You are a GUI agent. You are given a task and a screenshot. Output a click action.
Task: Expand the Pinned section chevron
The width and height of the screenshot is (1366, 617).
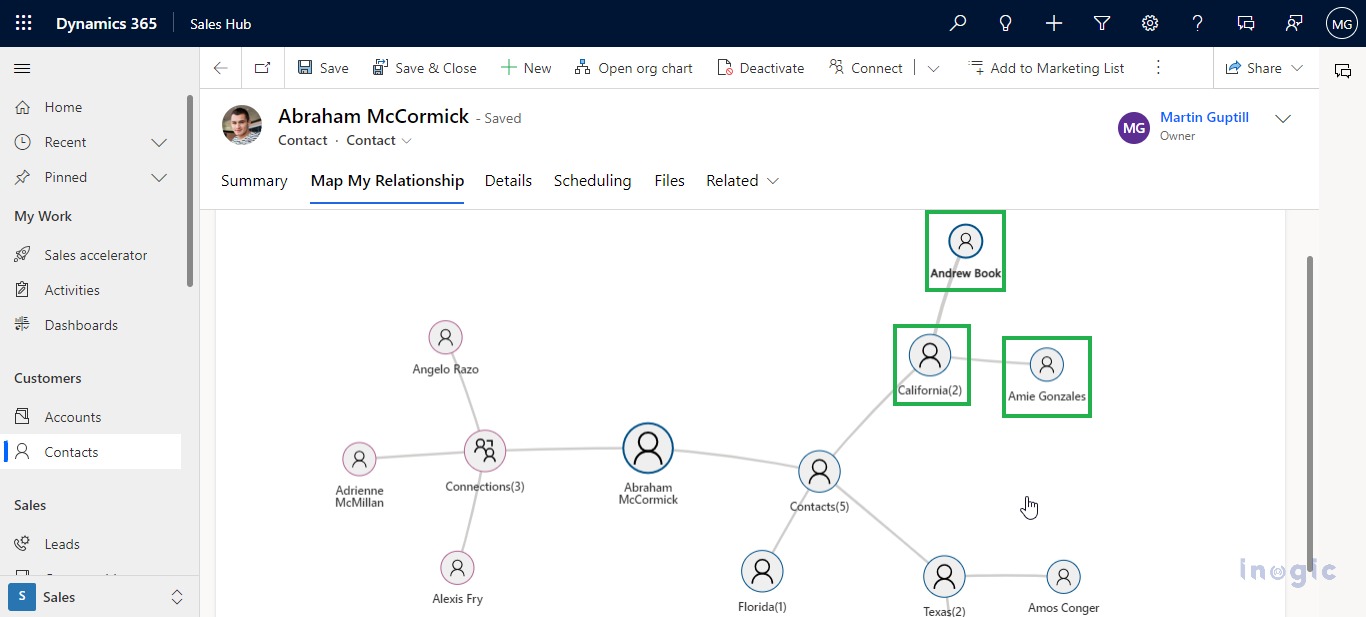(158, 177)
